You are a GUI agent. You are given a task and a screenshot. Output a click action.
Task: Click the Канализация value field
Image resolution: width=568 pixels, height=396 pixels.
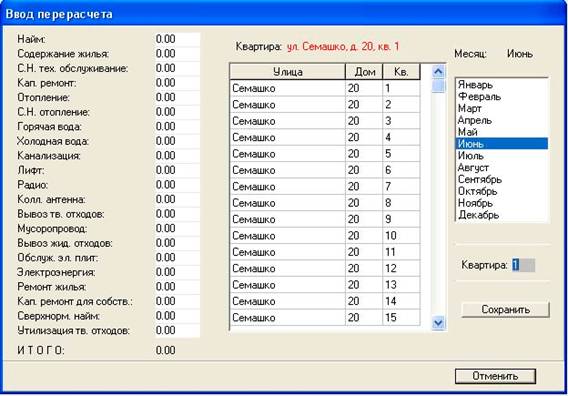(x=177, y=155)
